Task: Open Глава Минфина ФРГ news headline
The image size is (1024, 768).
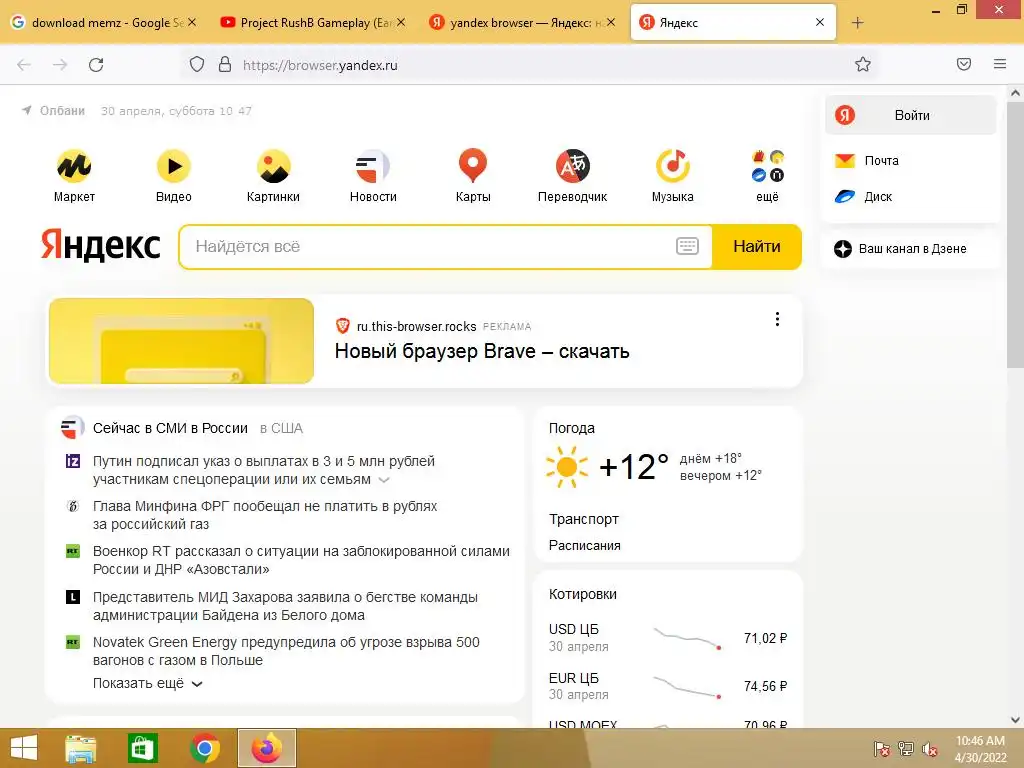Action: tap(265, 515)
